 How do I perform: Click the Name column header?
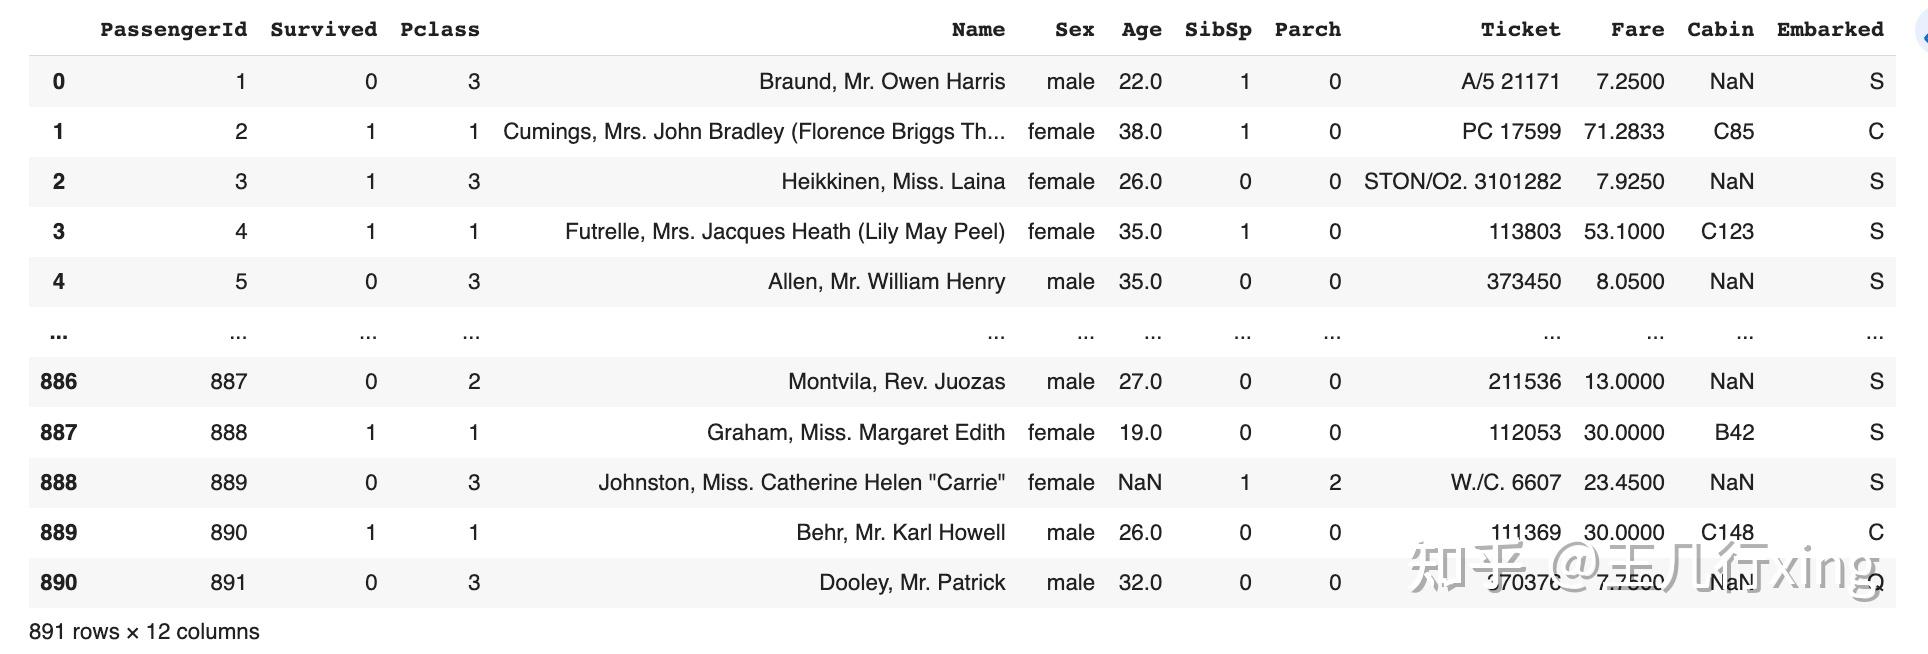tap(978, 29)
